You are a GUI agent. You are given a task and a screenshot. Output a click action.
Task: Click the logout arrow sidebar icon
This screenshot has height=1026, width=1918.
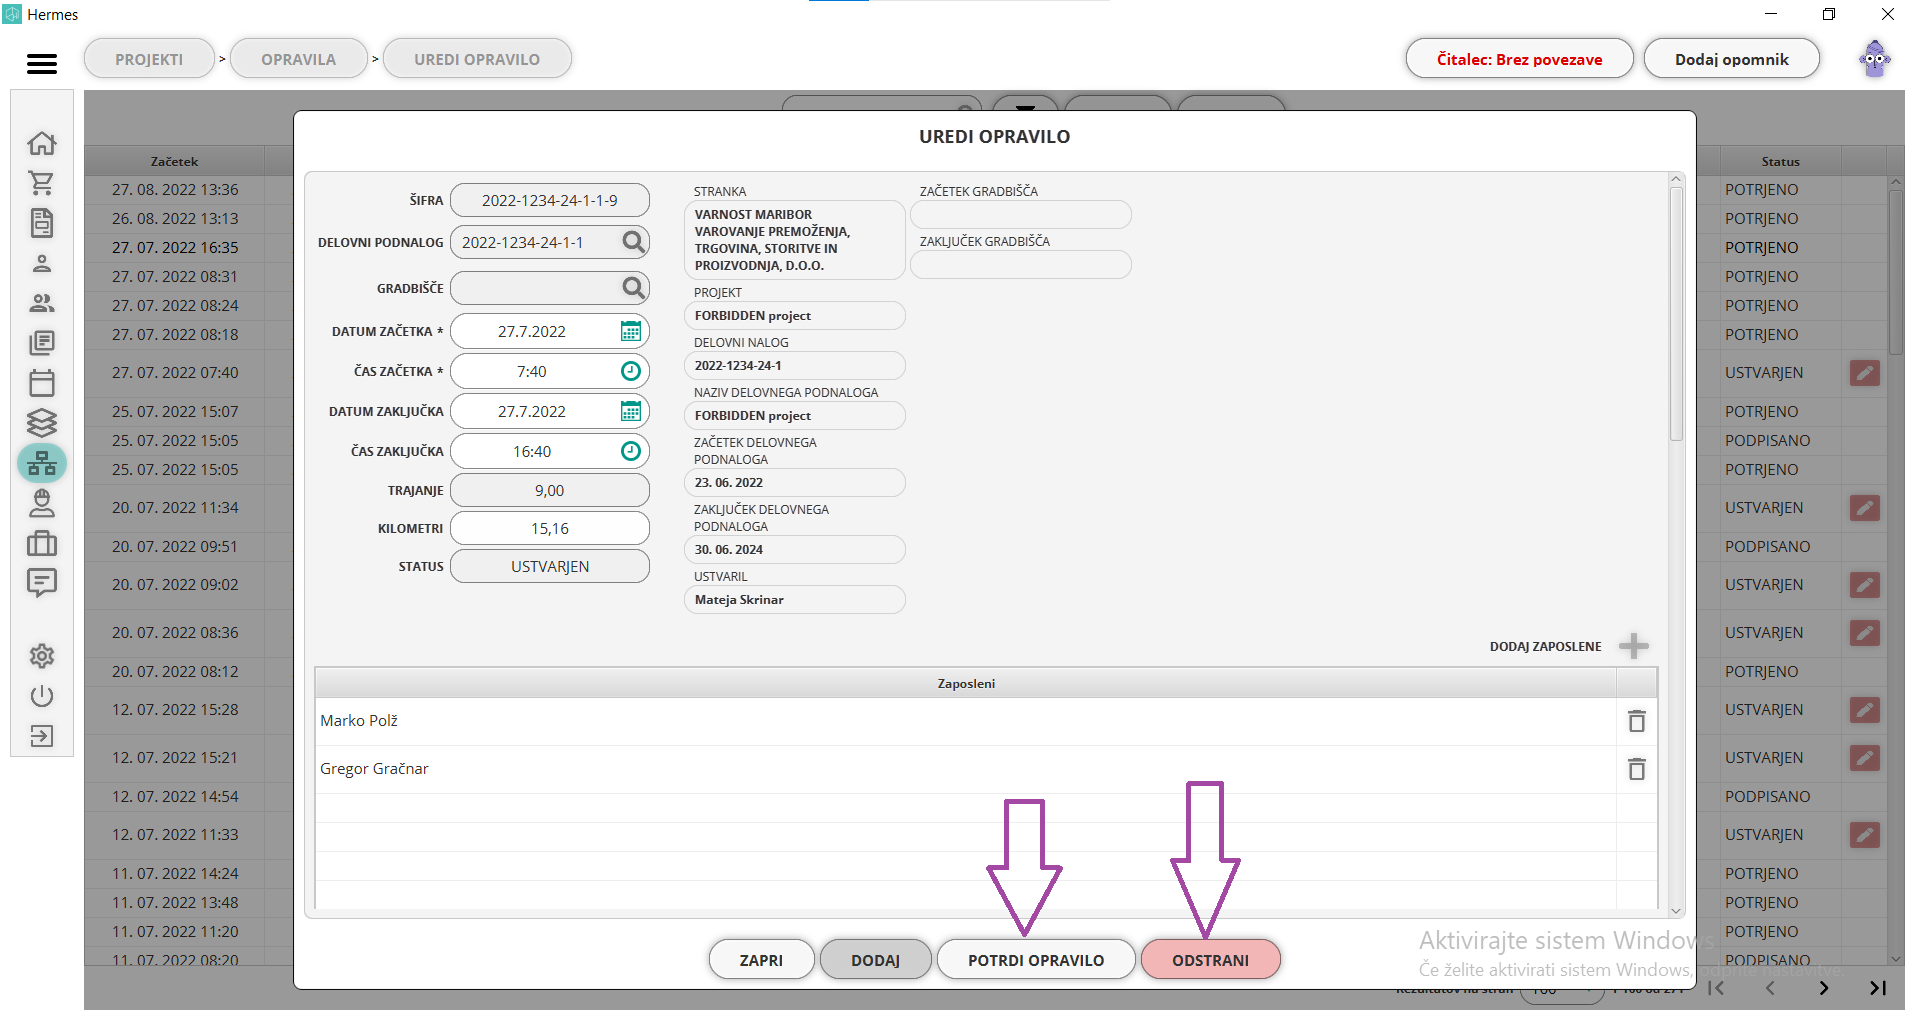[42, 737]
